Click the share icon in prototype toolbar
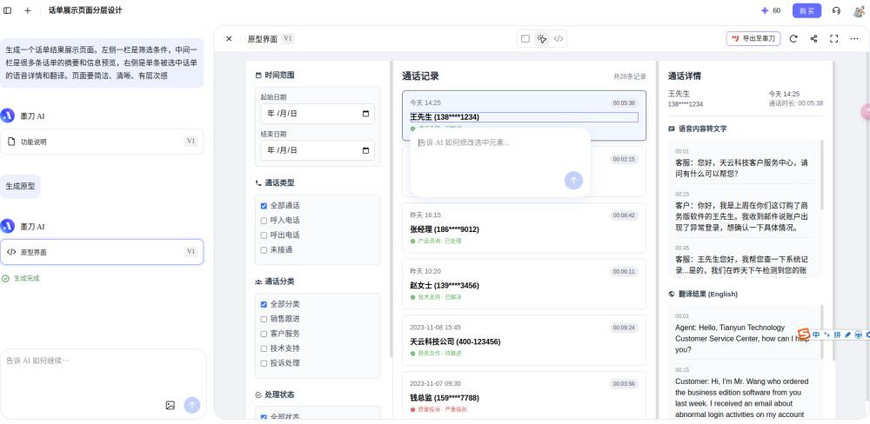The width and height of the screenshot is (870, 424). (x=813, y=39)
